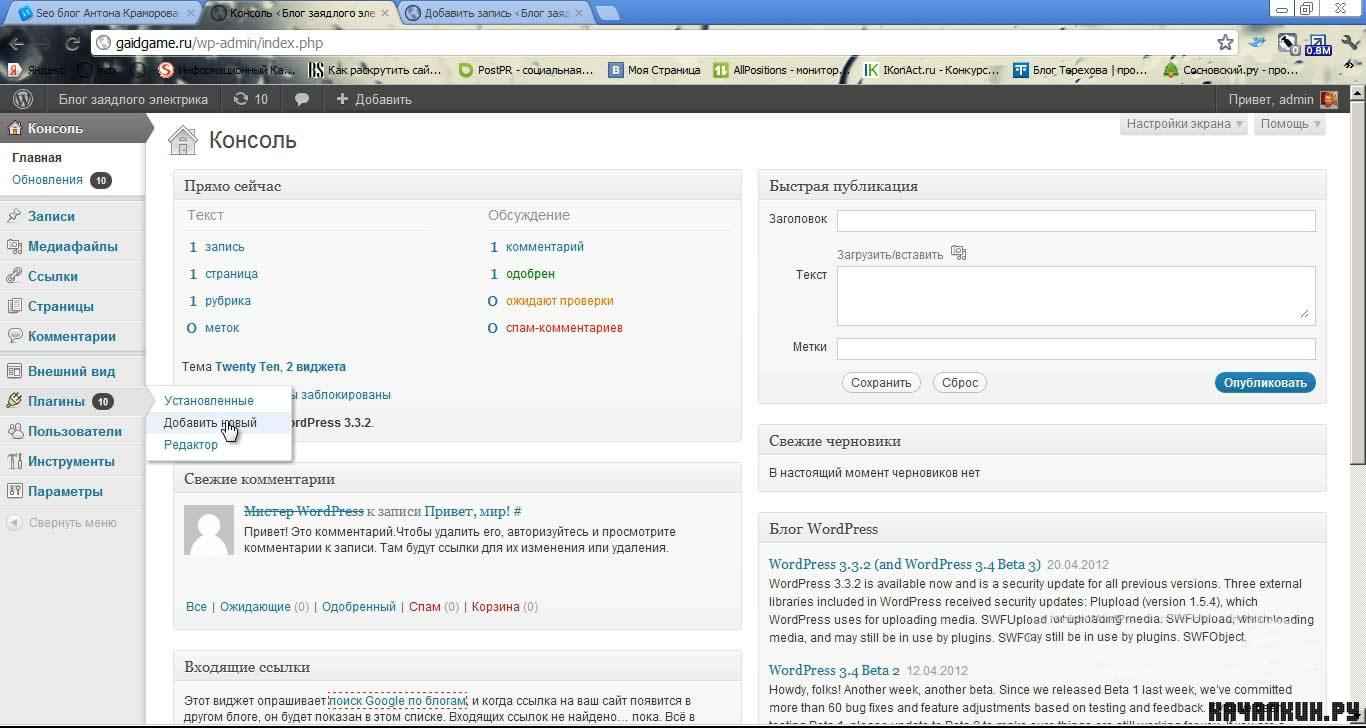Reload the page with the refresh icon
1366x728 pixels.
click(72, 43)
